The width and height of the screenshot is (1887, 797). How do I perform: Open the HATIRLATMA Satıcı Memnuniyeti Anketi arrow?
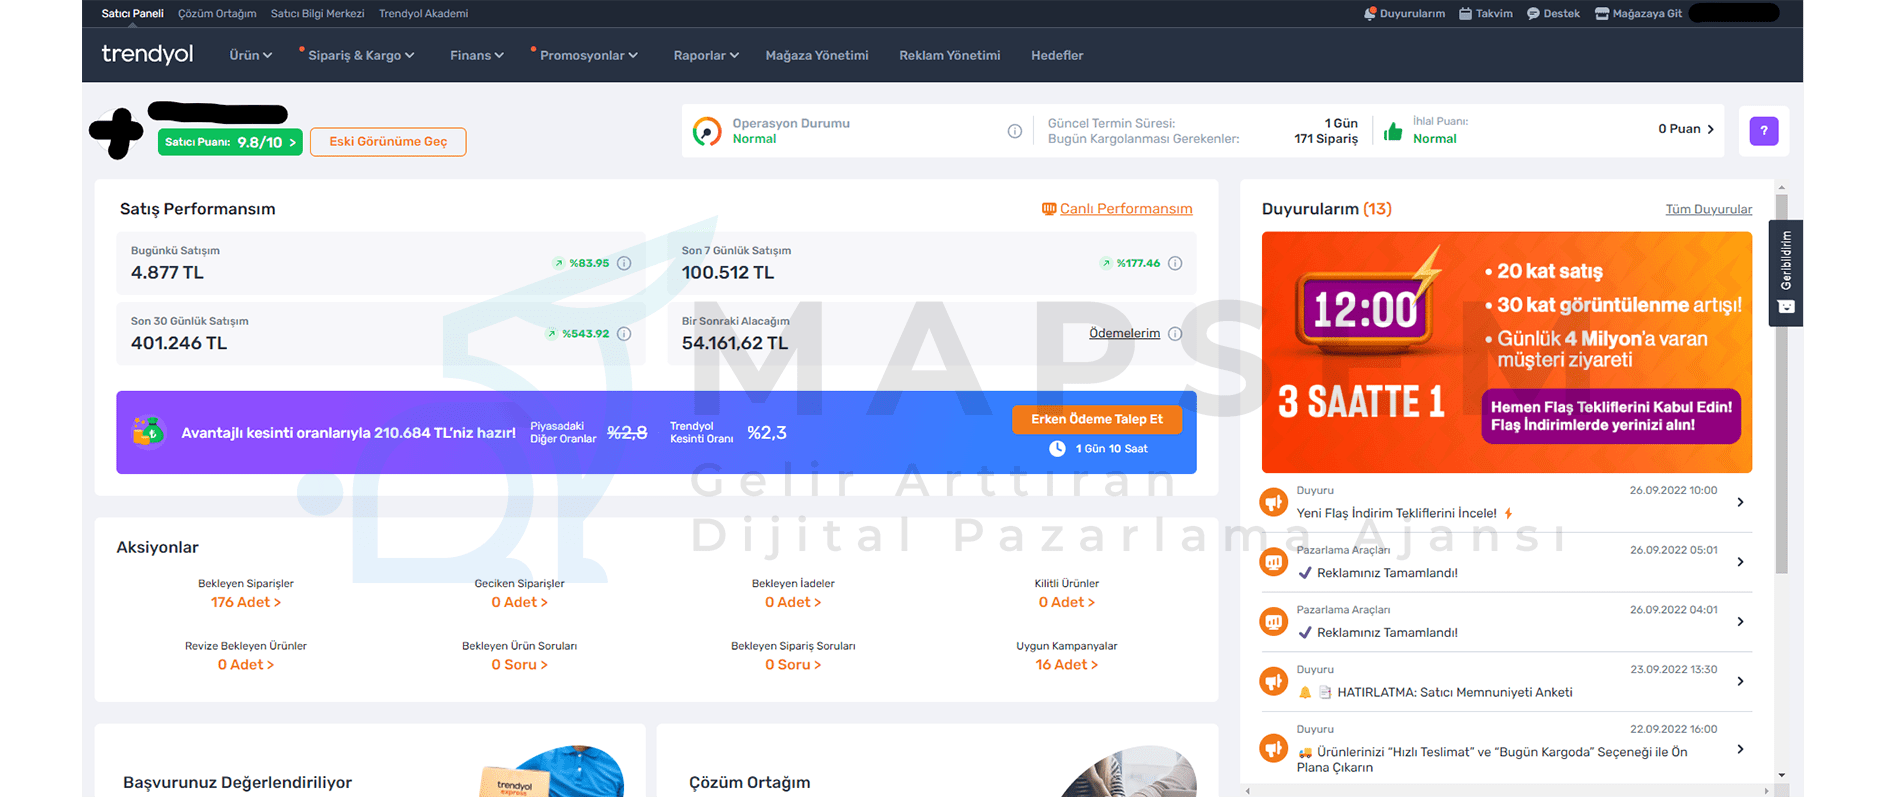[1740, 681]
